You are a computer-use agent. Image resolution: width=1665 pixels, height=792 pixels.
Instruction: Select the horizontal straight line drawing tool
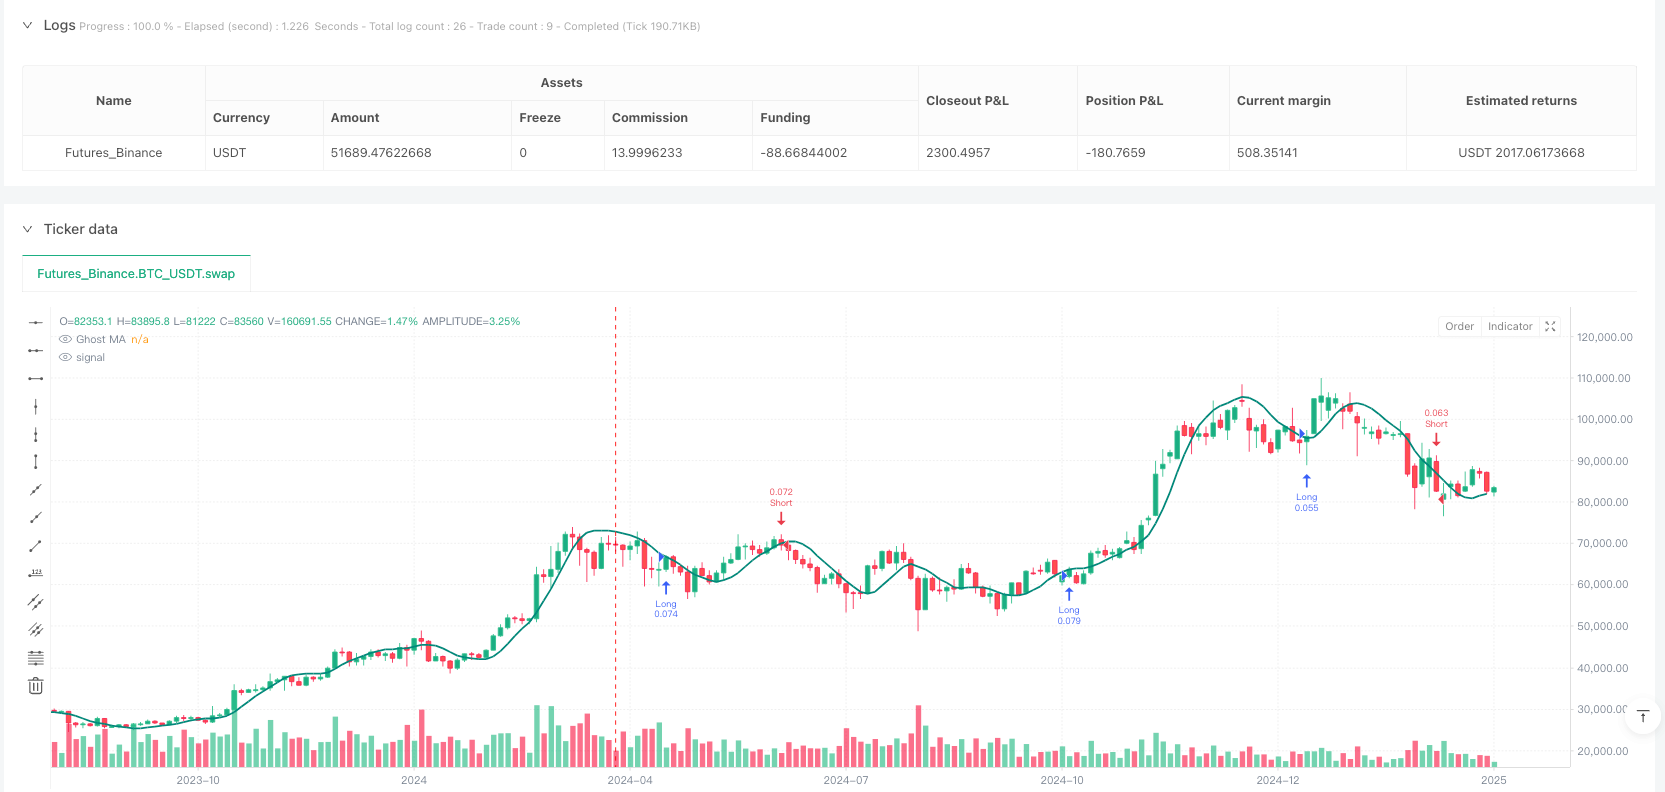click(x=36, y=322)
